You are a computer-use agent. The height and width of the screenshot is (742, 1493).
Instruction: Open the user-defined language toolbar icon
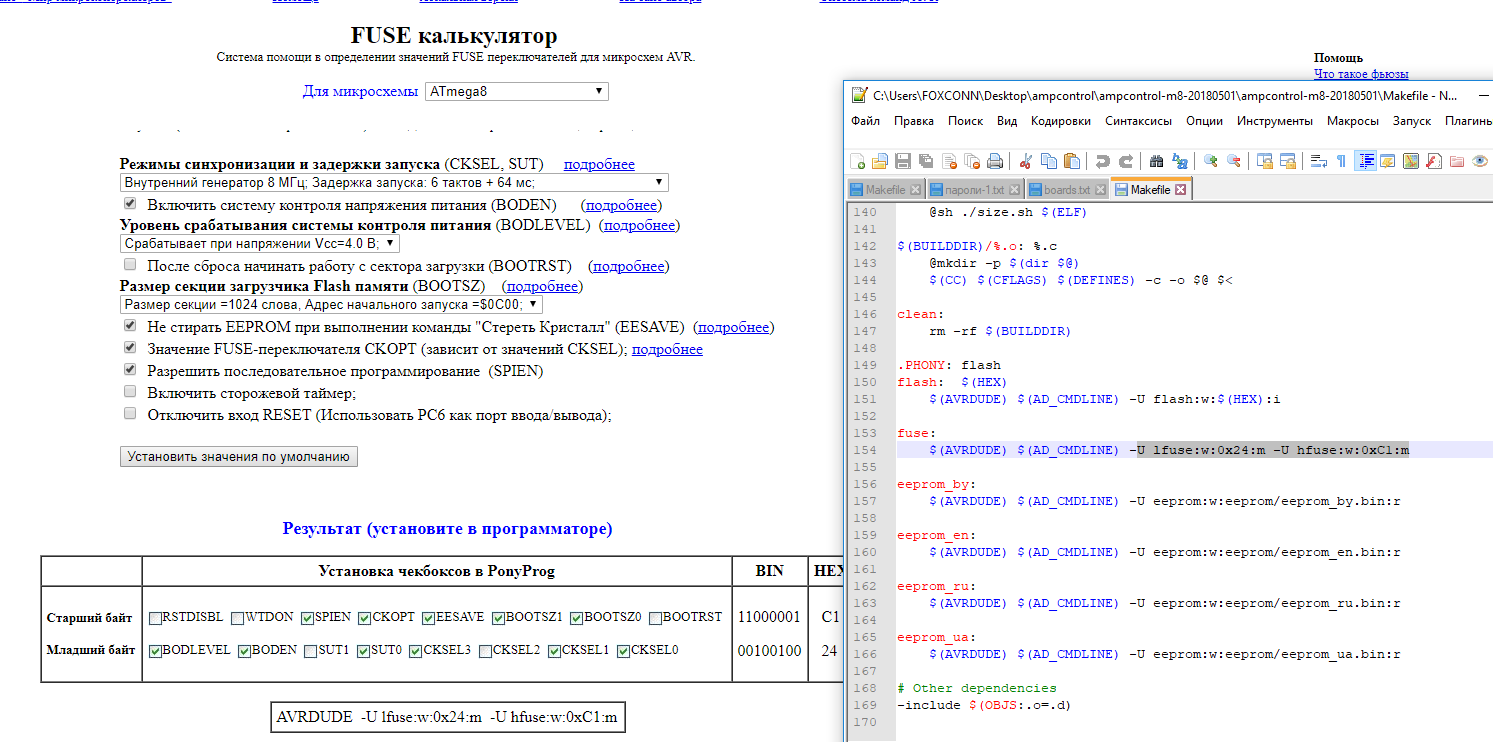1388,161
